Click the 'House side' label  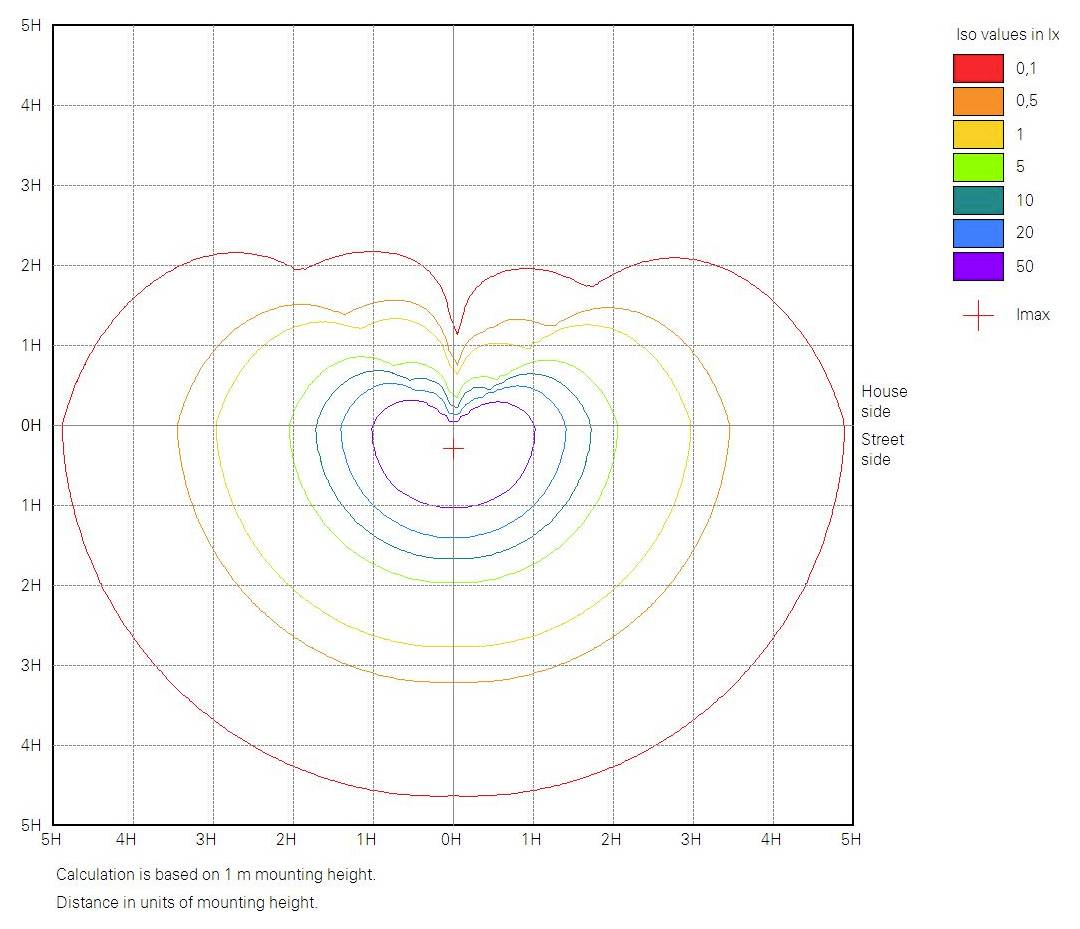[x=884, y=401]
